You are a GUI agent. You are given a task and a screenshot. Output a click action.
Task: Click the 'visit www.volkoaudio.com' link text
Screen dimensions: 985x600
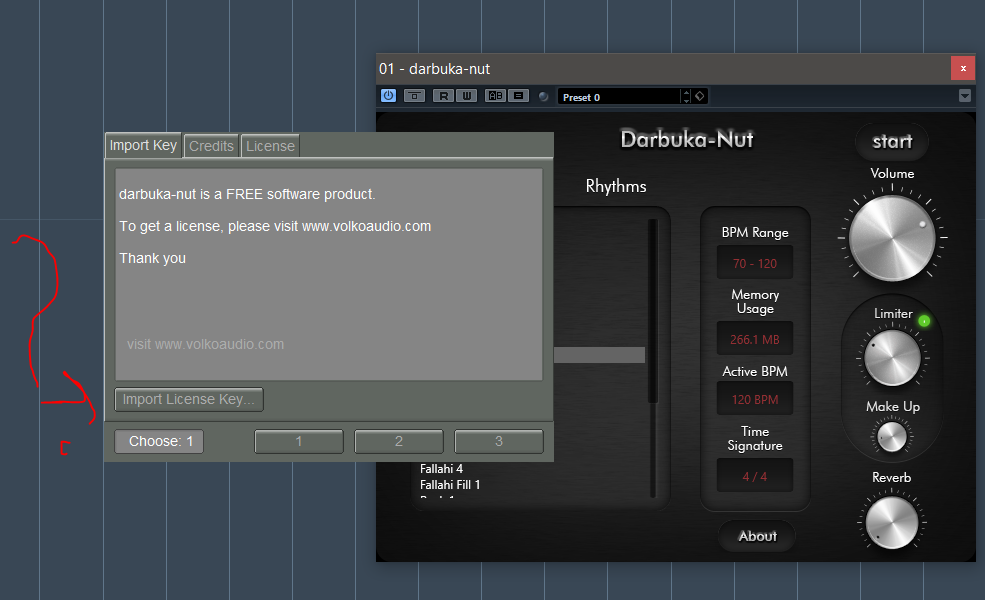pos(205,344)
